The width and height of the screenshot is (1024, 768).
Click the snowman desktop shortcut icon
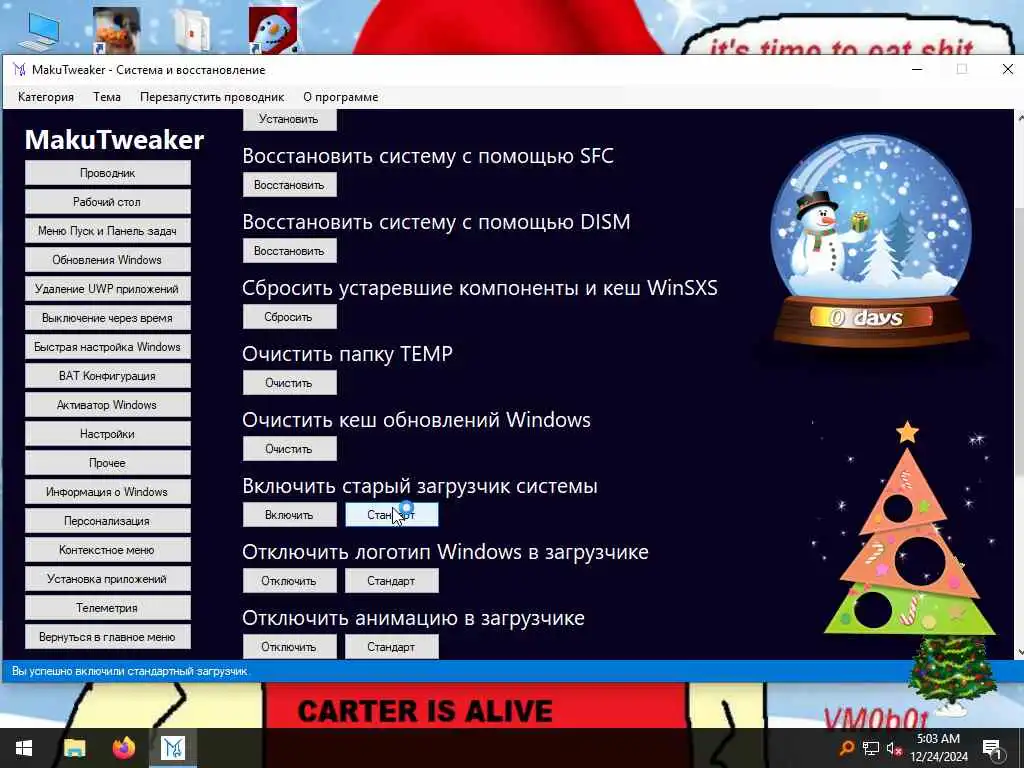pos(273,30)
